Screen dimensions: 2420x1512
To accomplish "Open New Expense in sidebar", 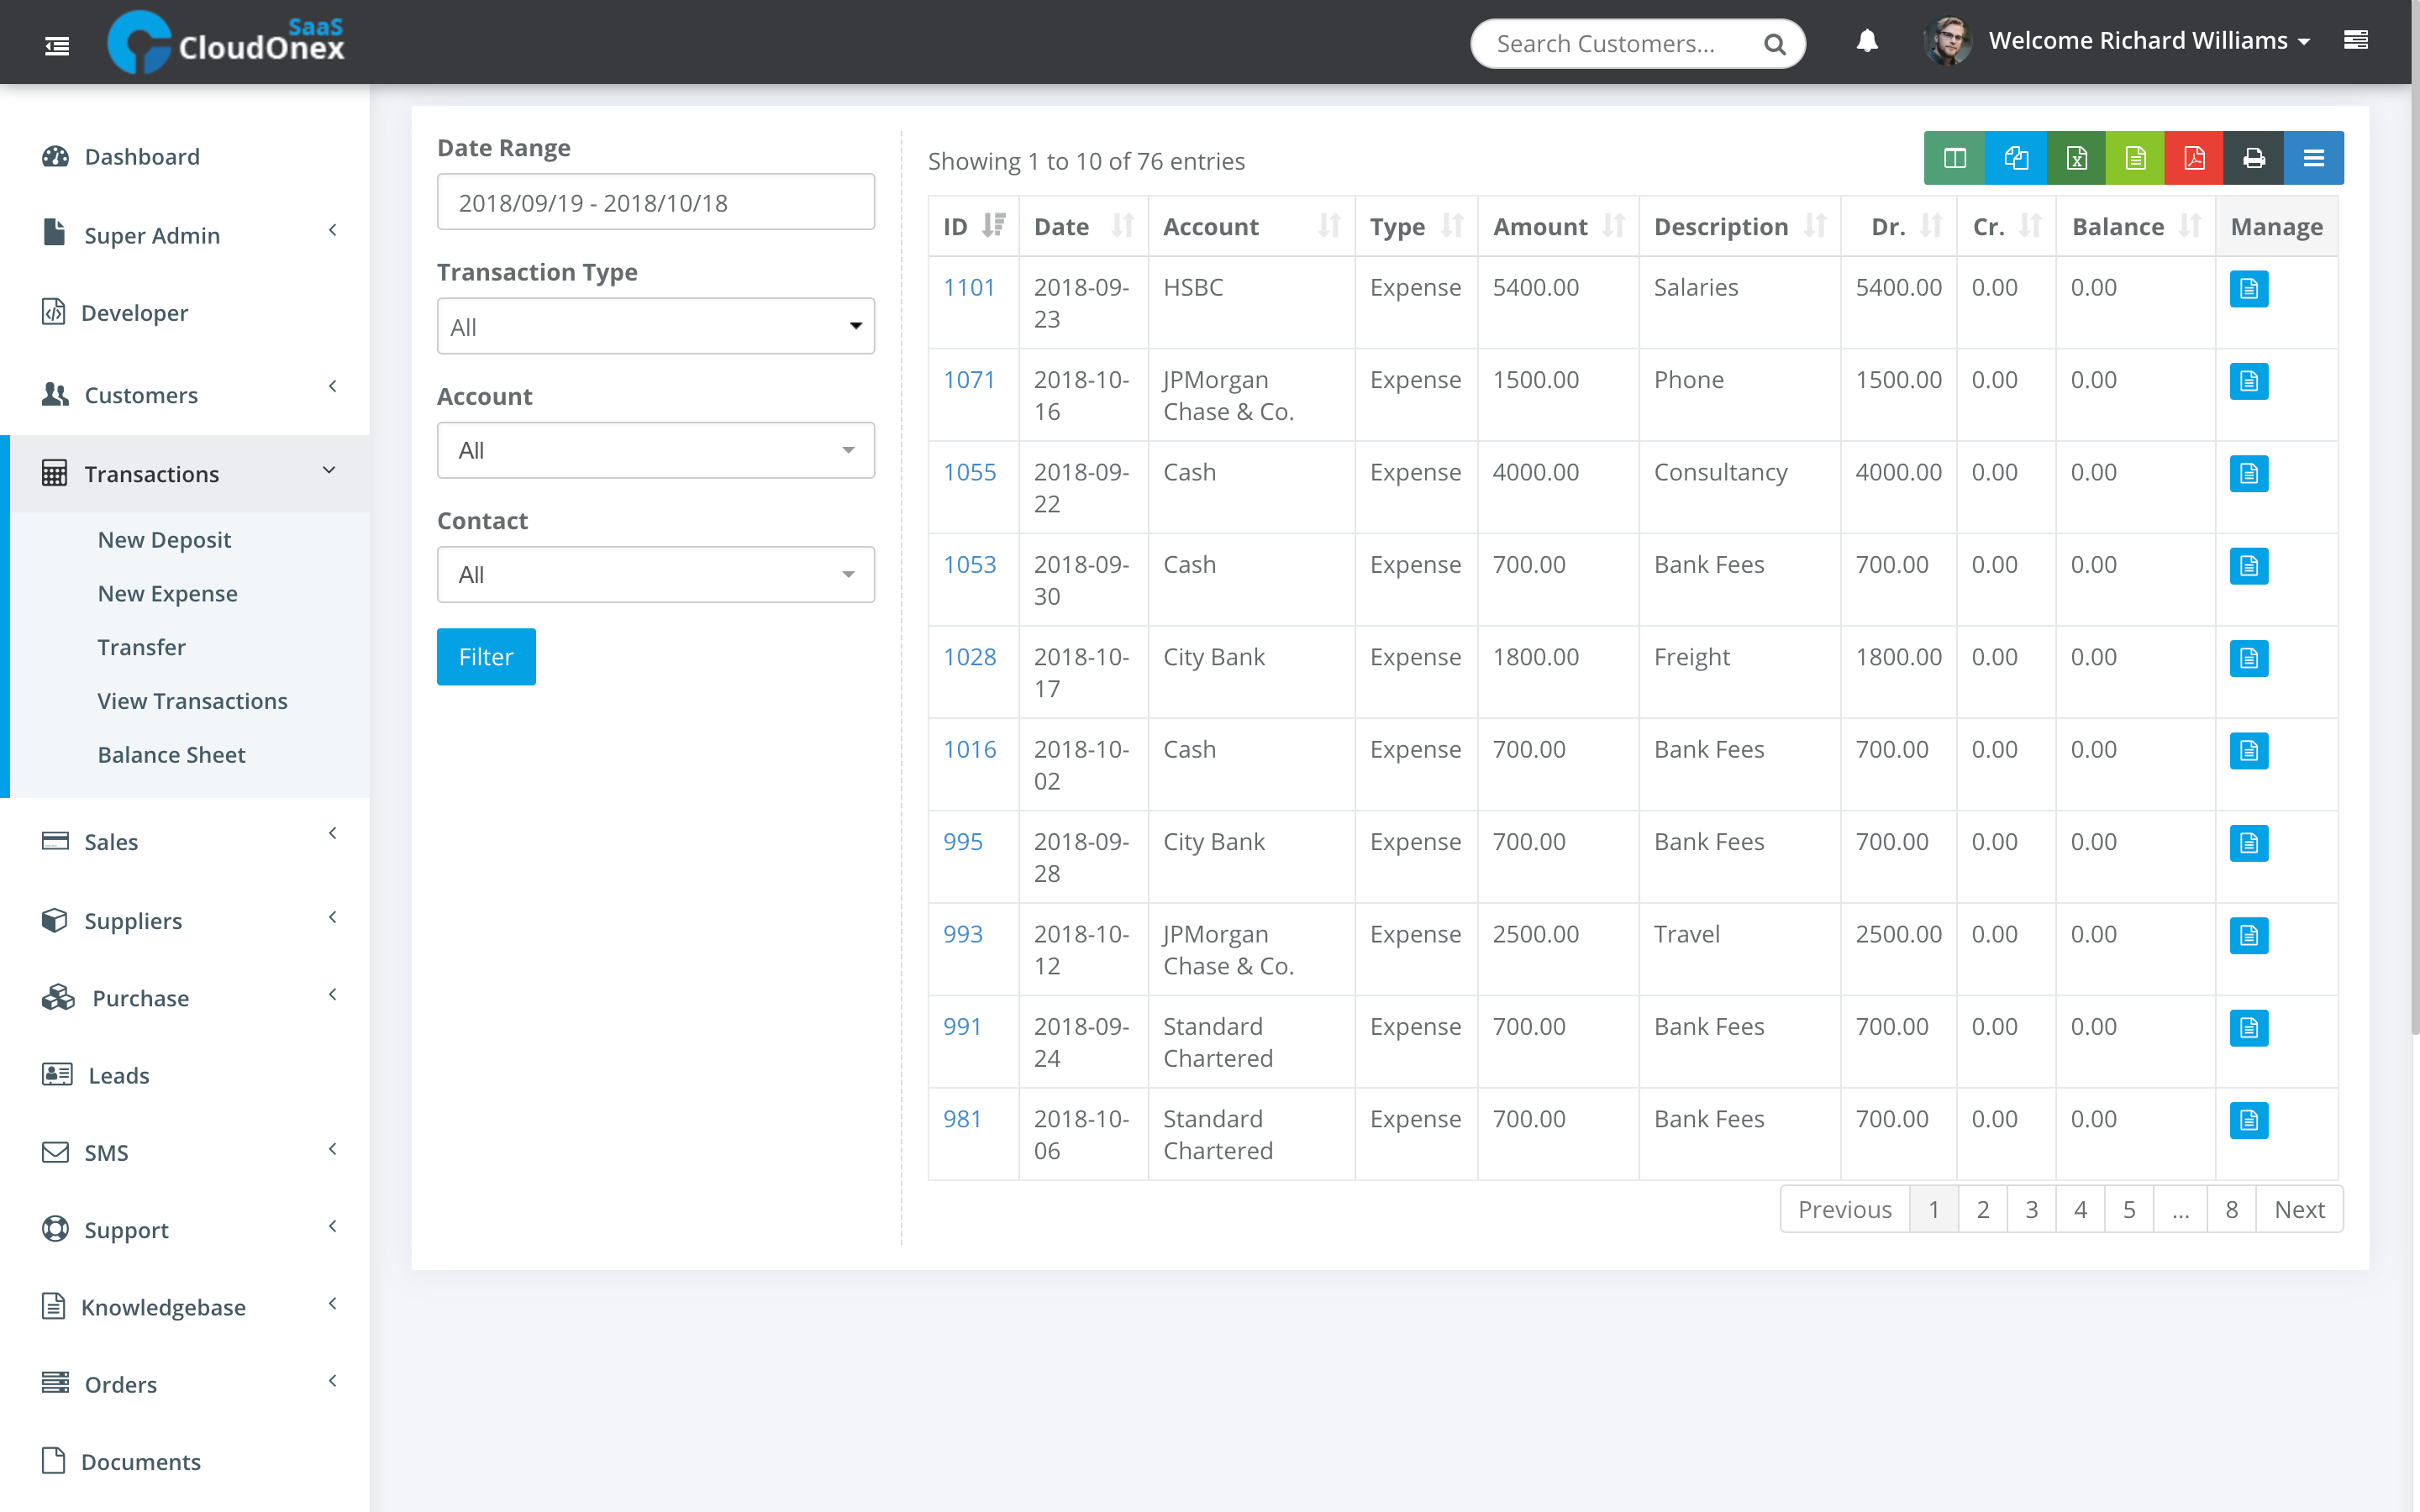I will coord(167,593).
